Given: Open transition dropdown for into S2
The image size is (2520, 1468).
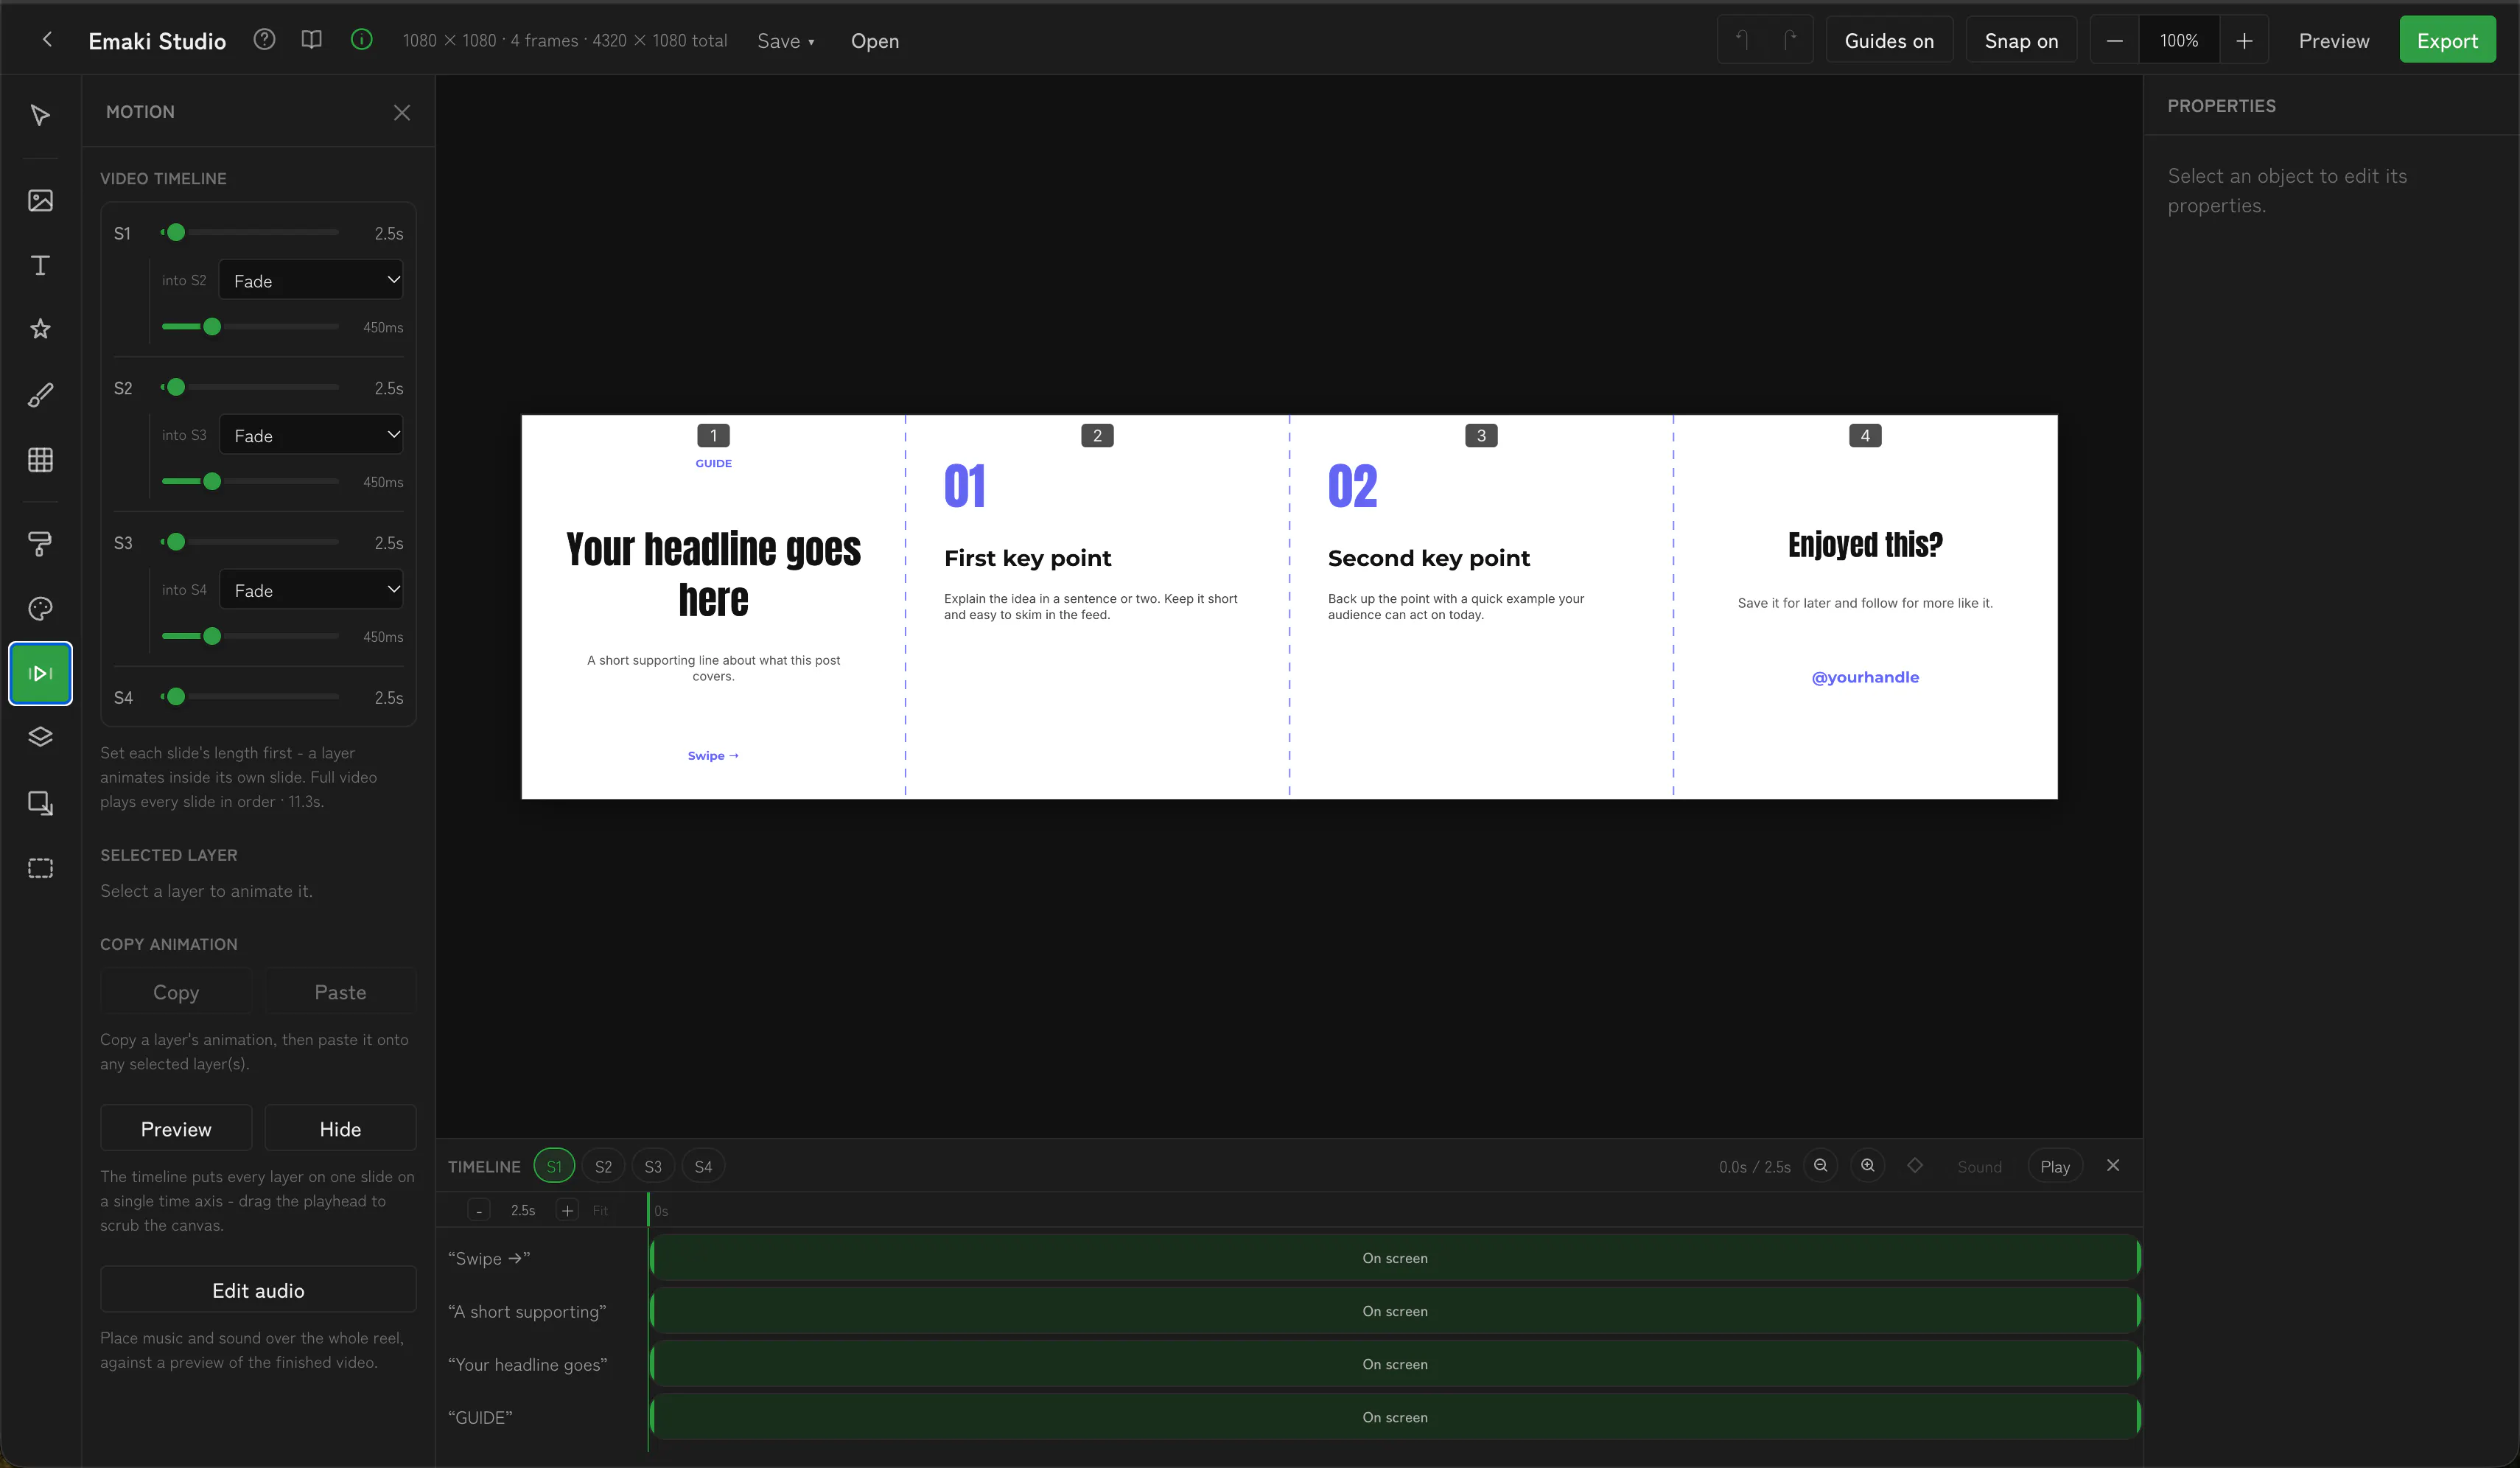Looking at the screenshot, I should click(311, 280).
